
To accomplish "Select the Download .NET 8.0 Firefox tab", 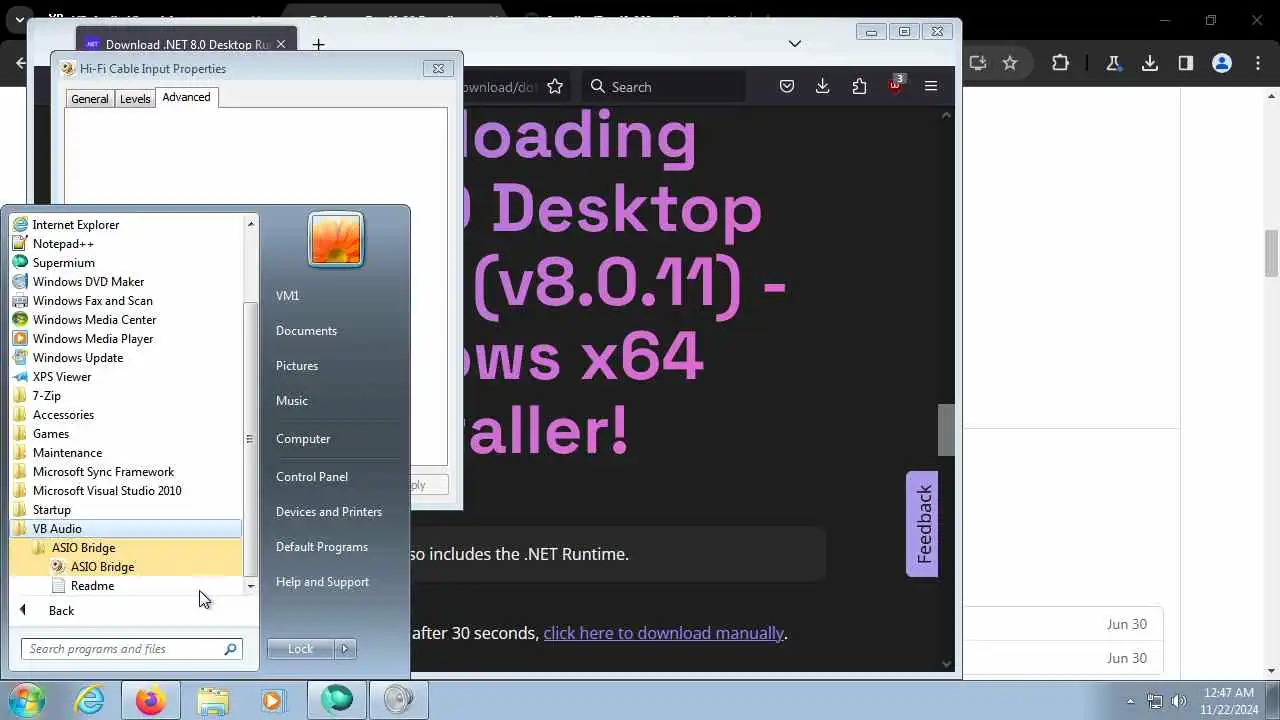I will click(x=187, y=44).
